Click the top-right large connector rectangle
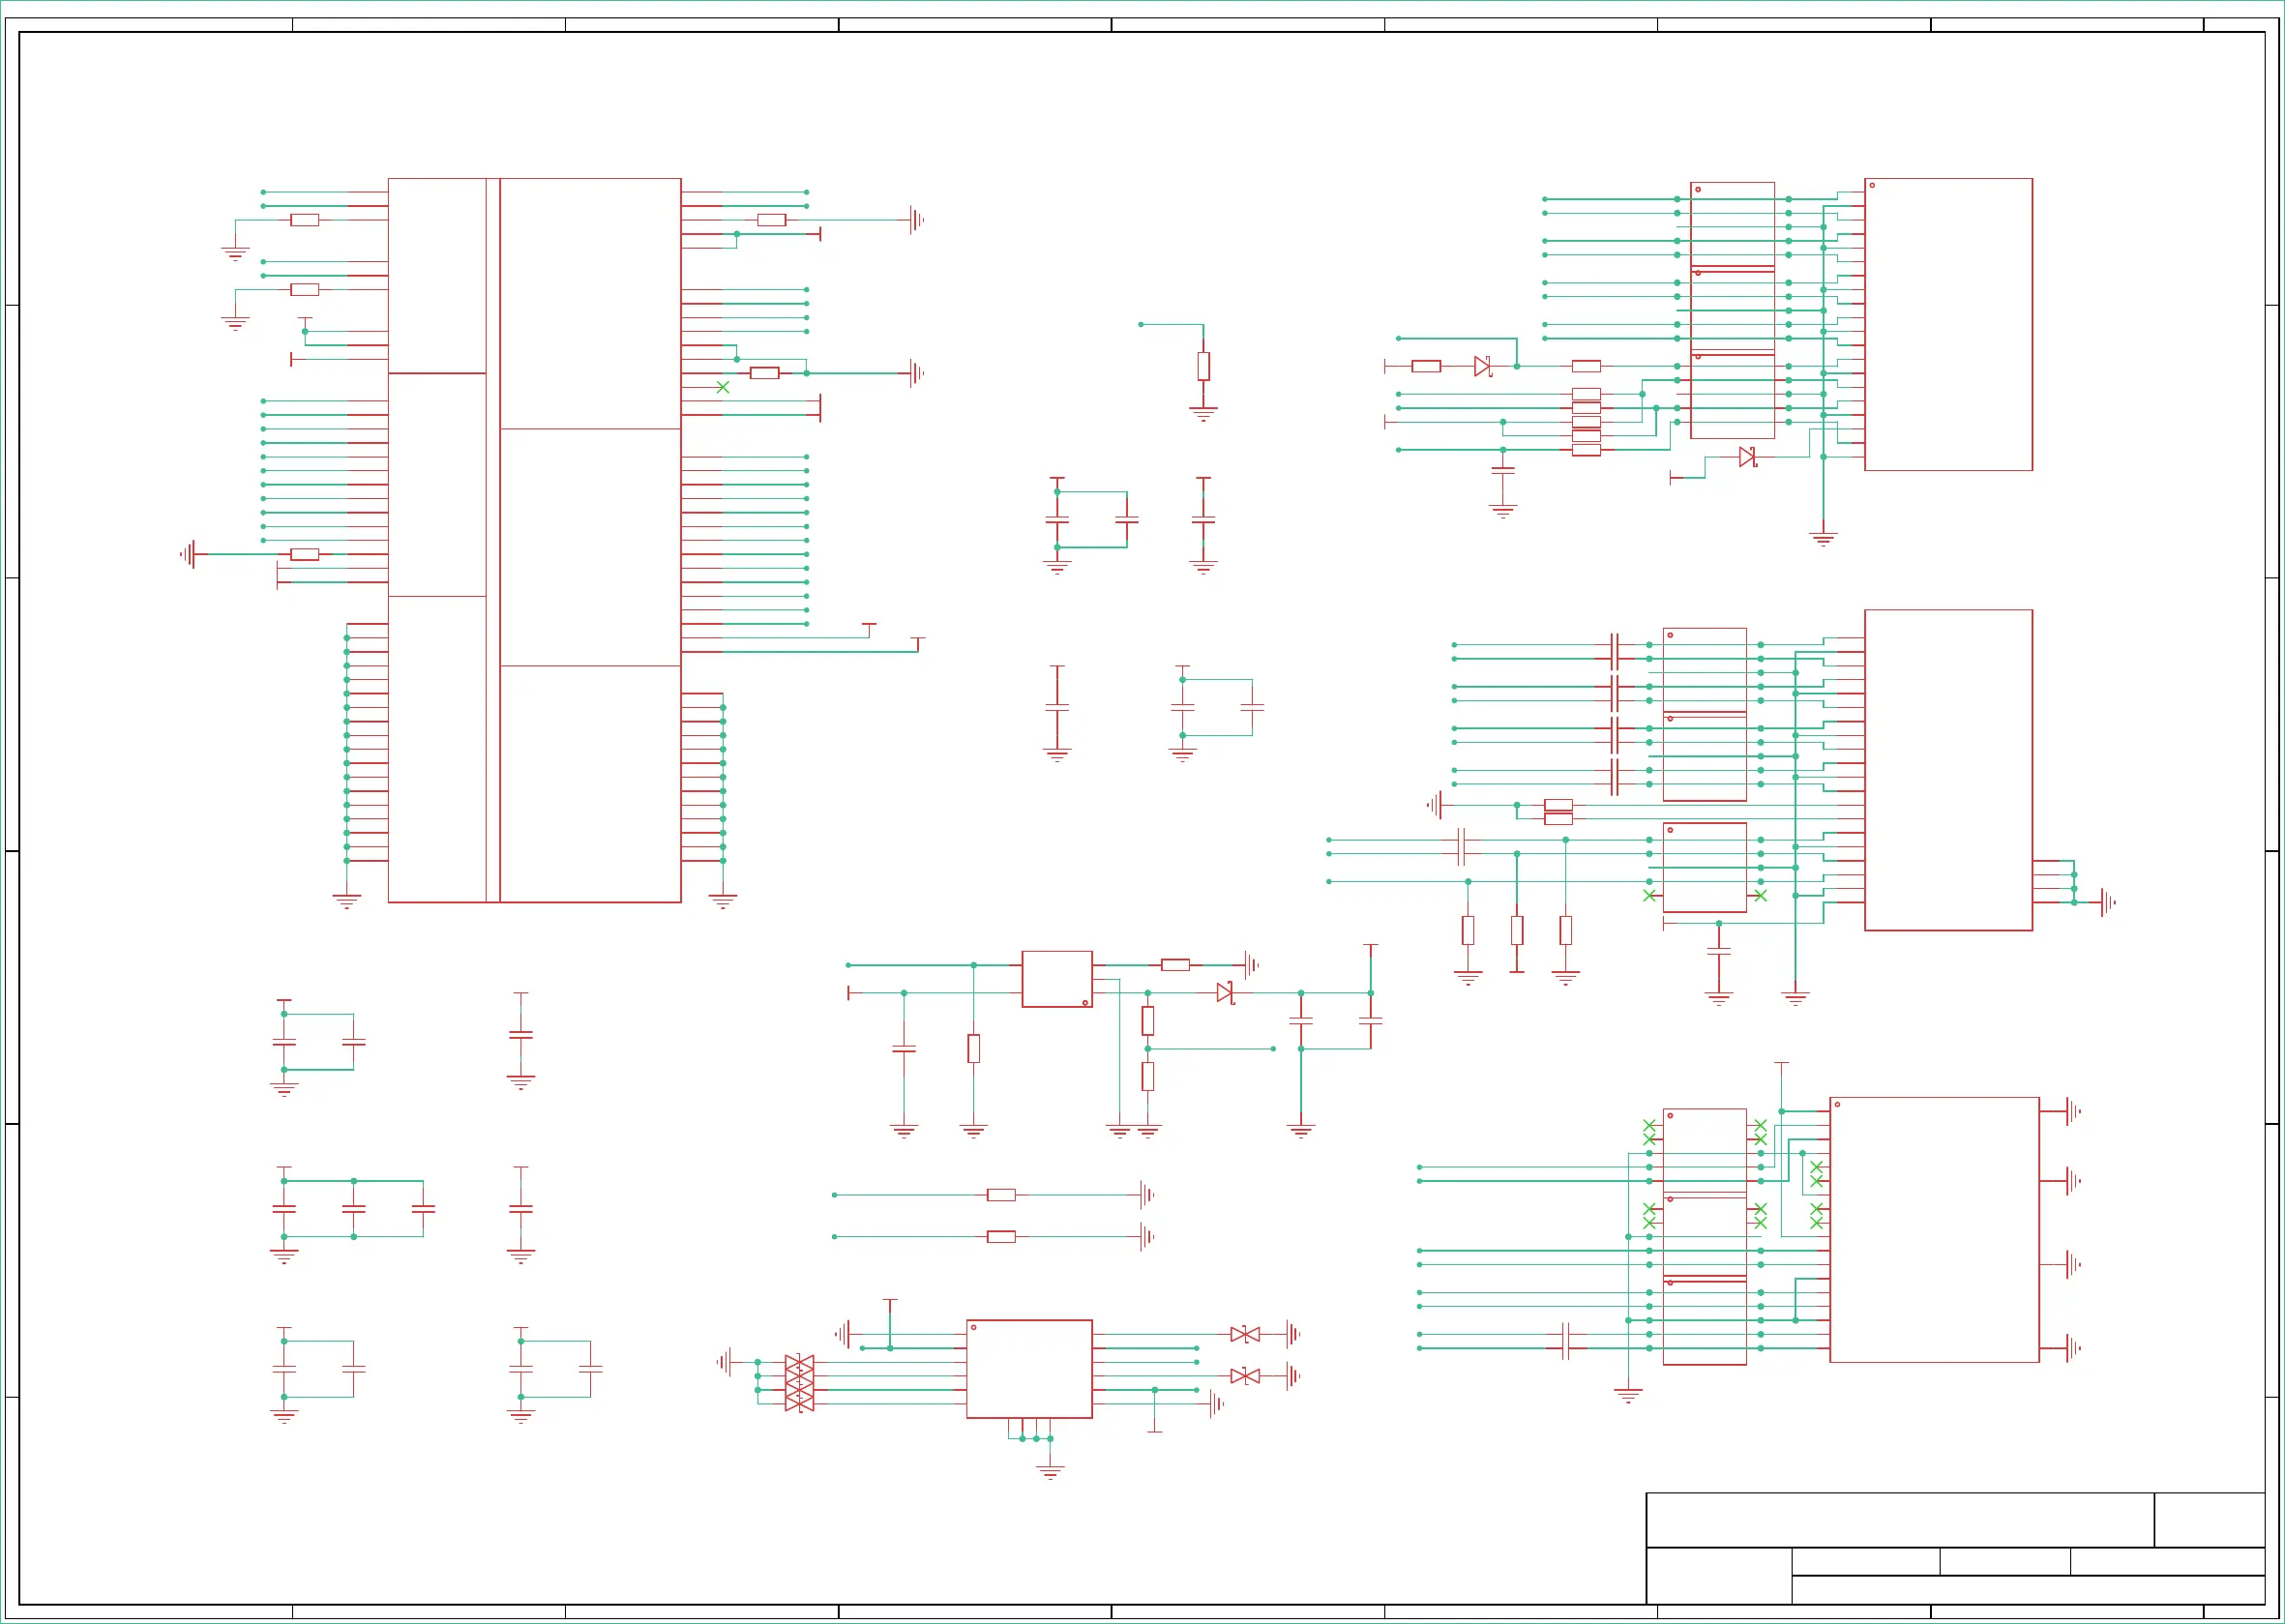2285x1624 pixels. click(x=1948, y=324)
